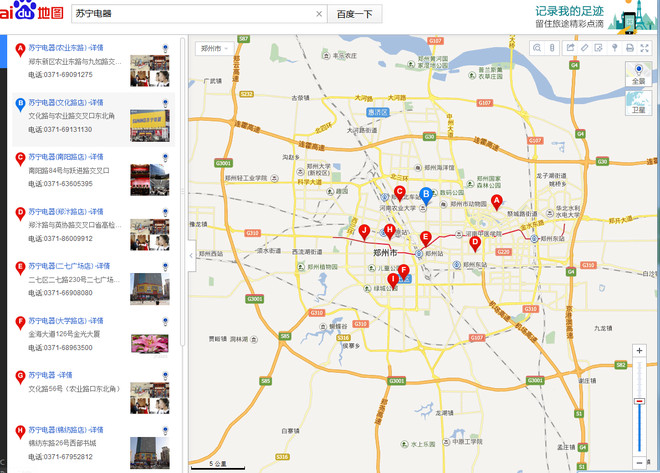Click the results list scrollbar
The image size is (660, 473).
[182, 191]
